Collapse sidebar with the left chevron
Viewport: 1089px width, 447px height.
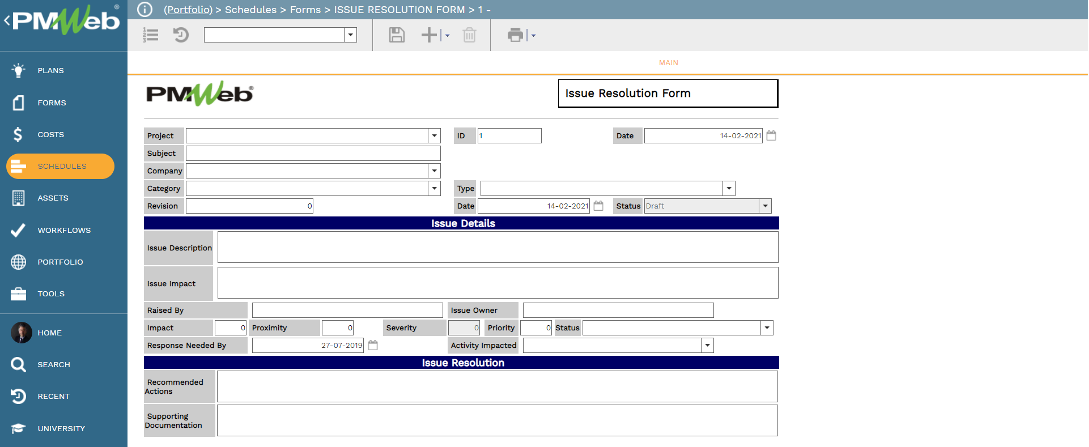6,21
